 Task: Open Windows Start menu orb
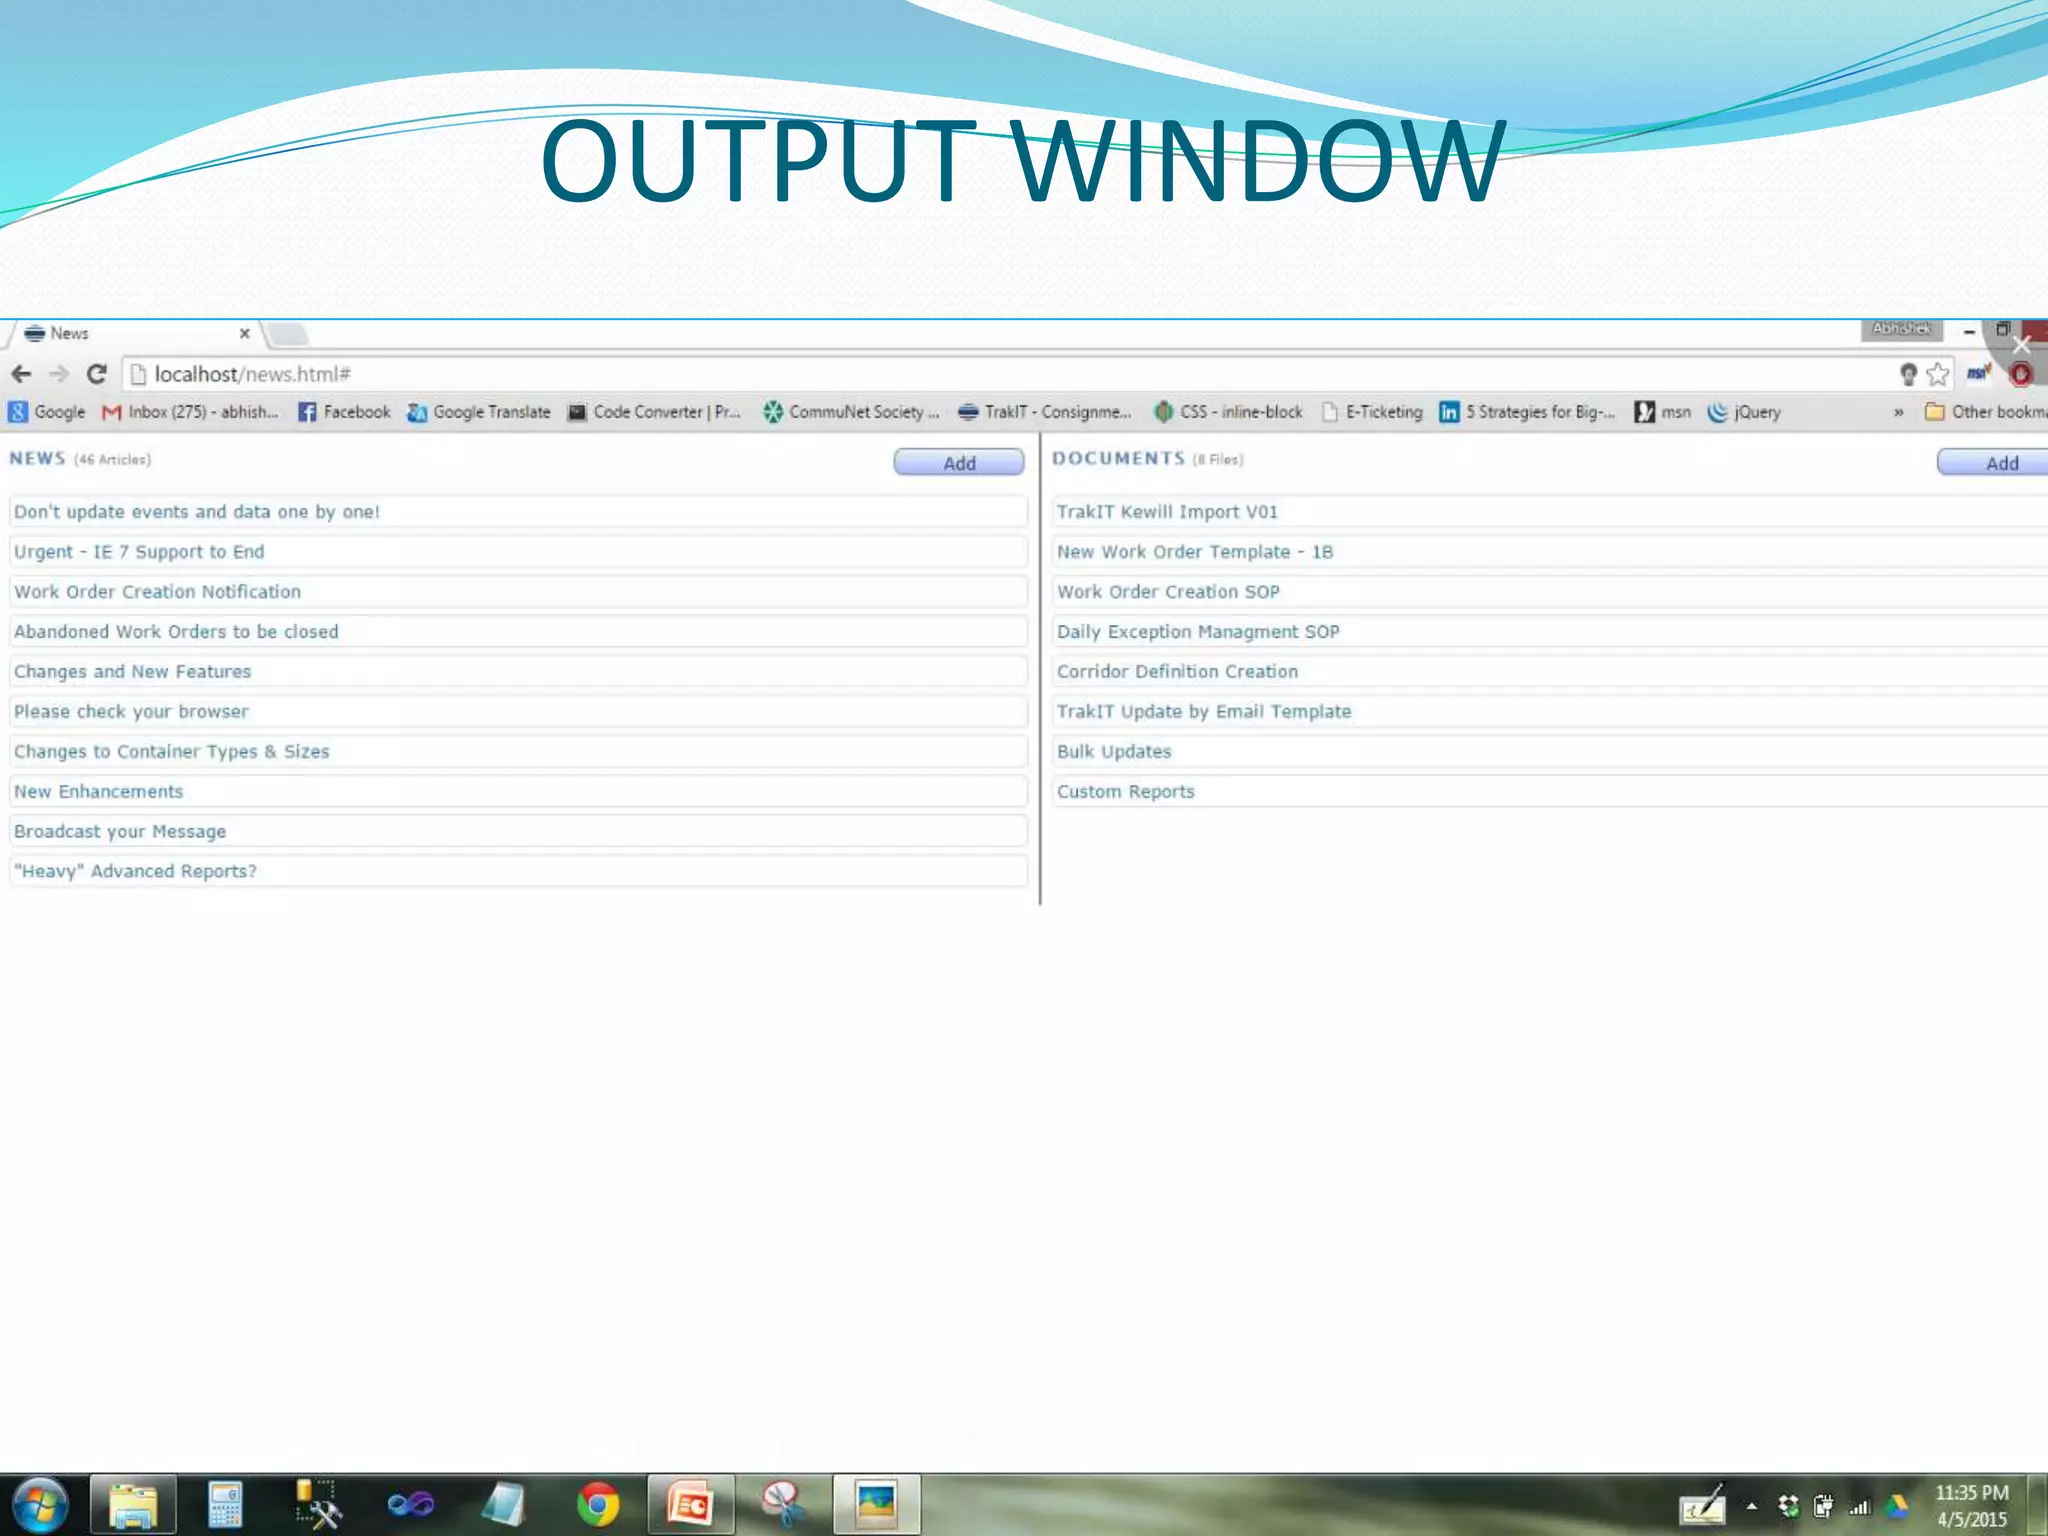[40, 1504]
